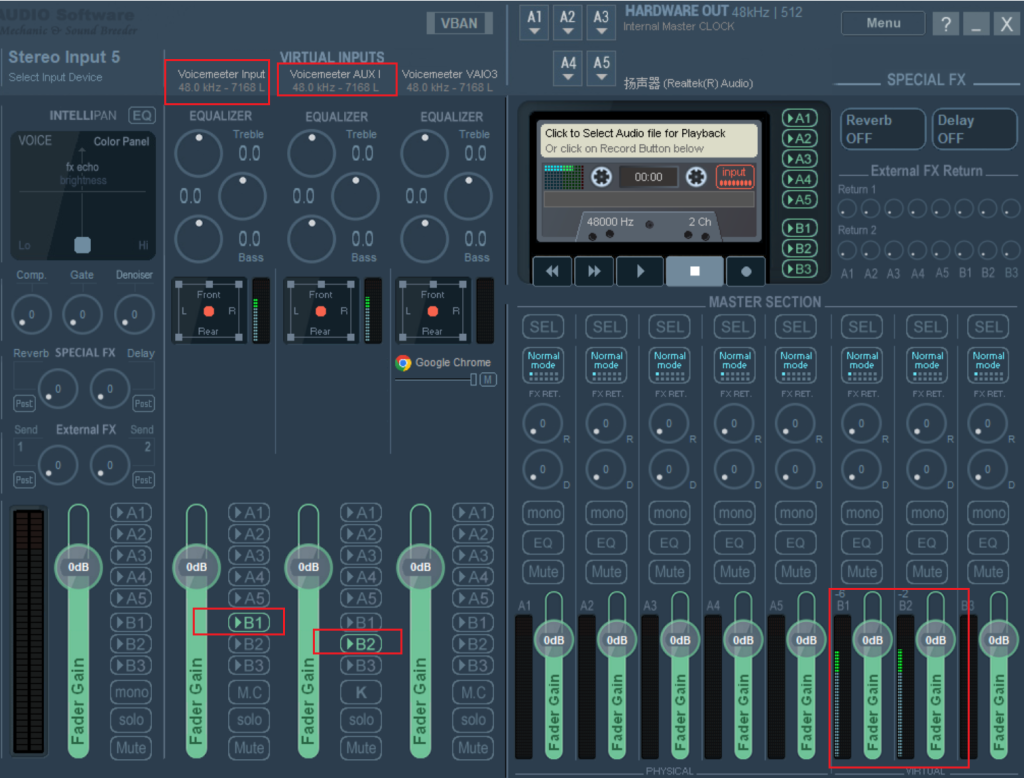Open the Stereo Input 5 device selector
This screenshot has height=778, width=1024.
[56, 77]
